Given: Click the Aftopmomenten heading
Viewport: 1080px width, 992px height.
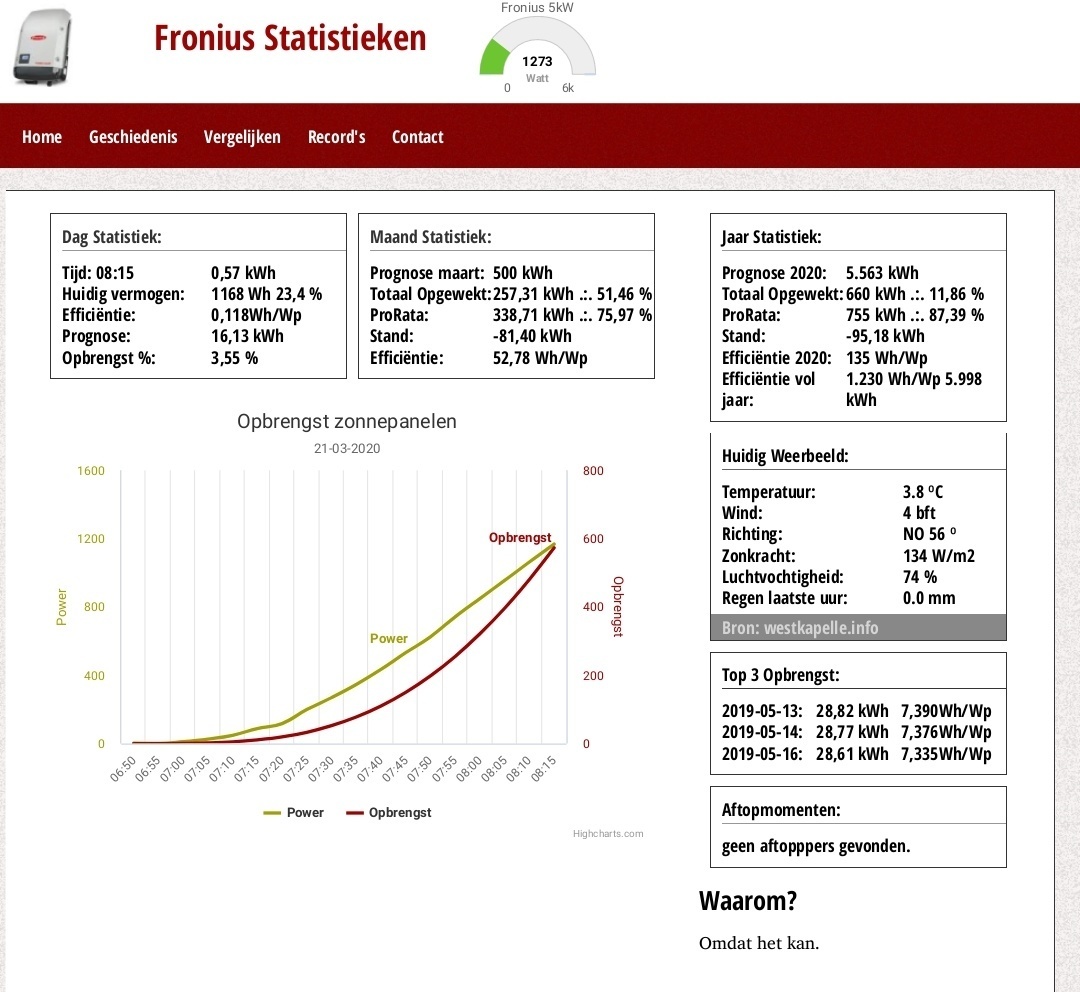Looking at the screenshot, I should [781, 809].
